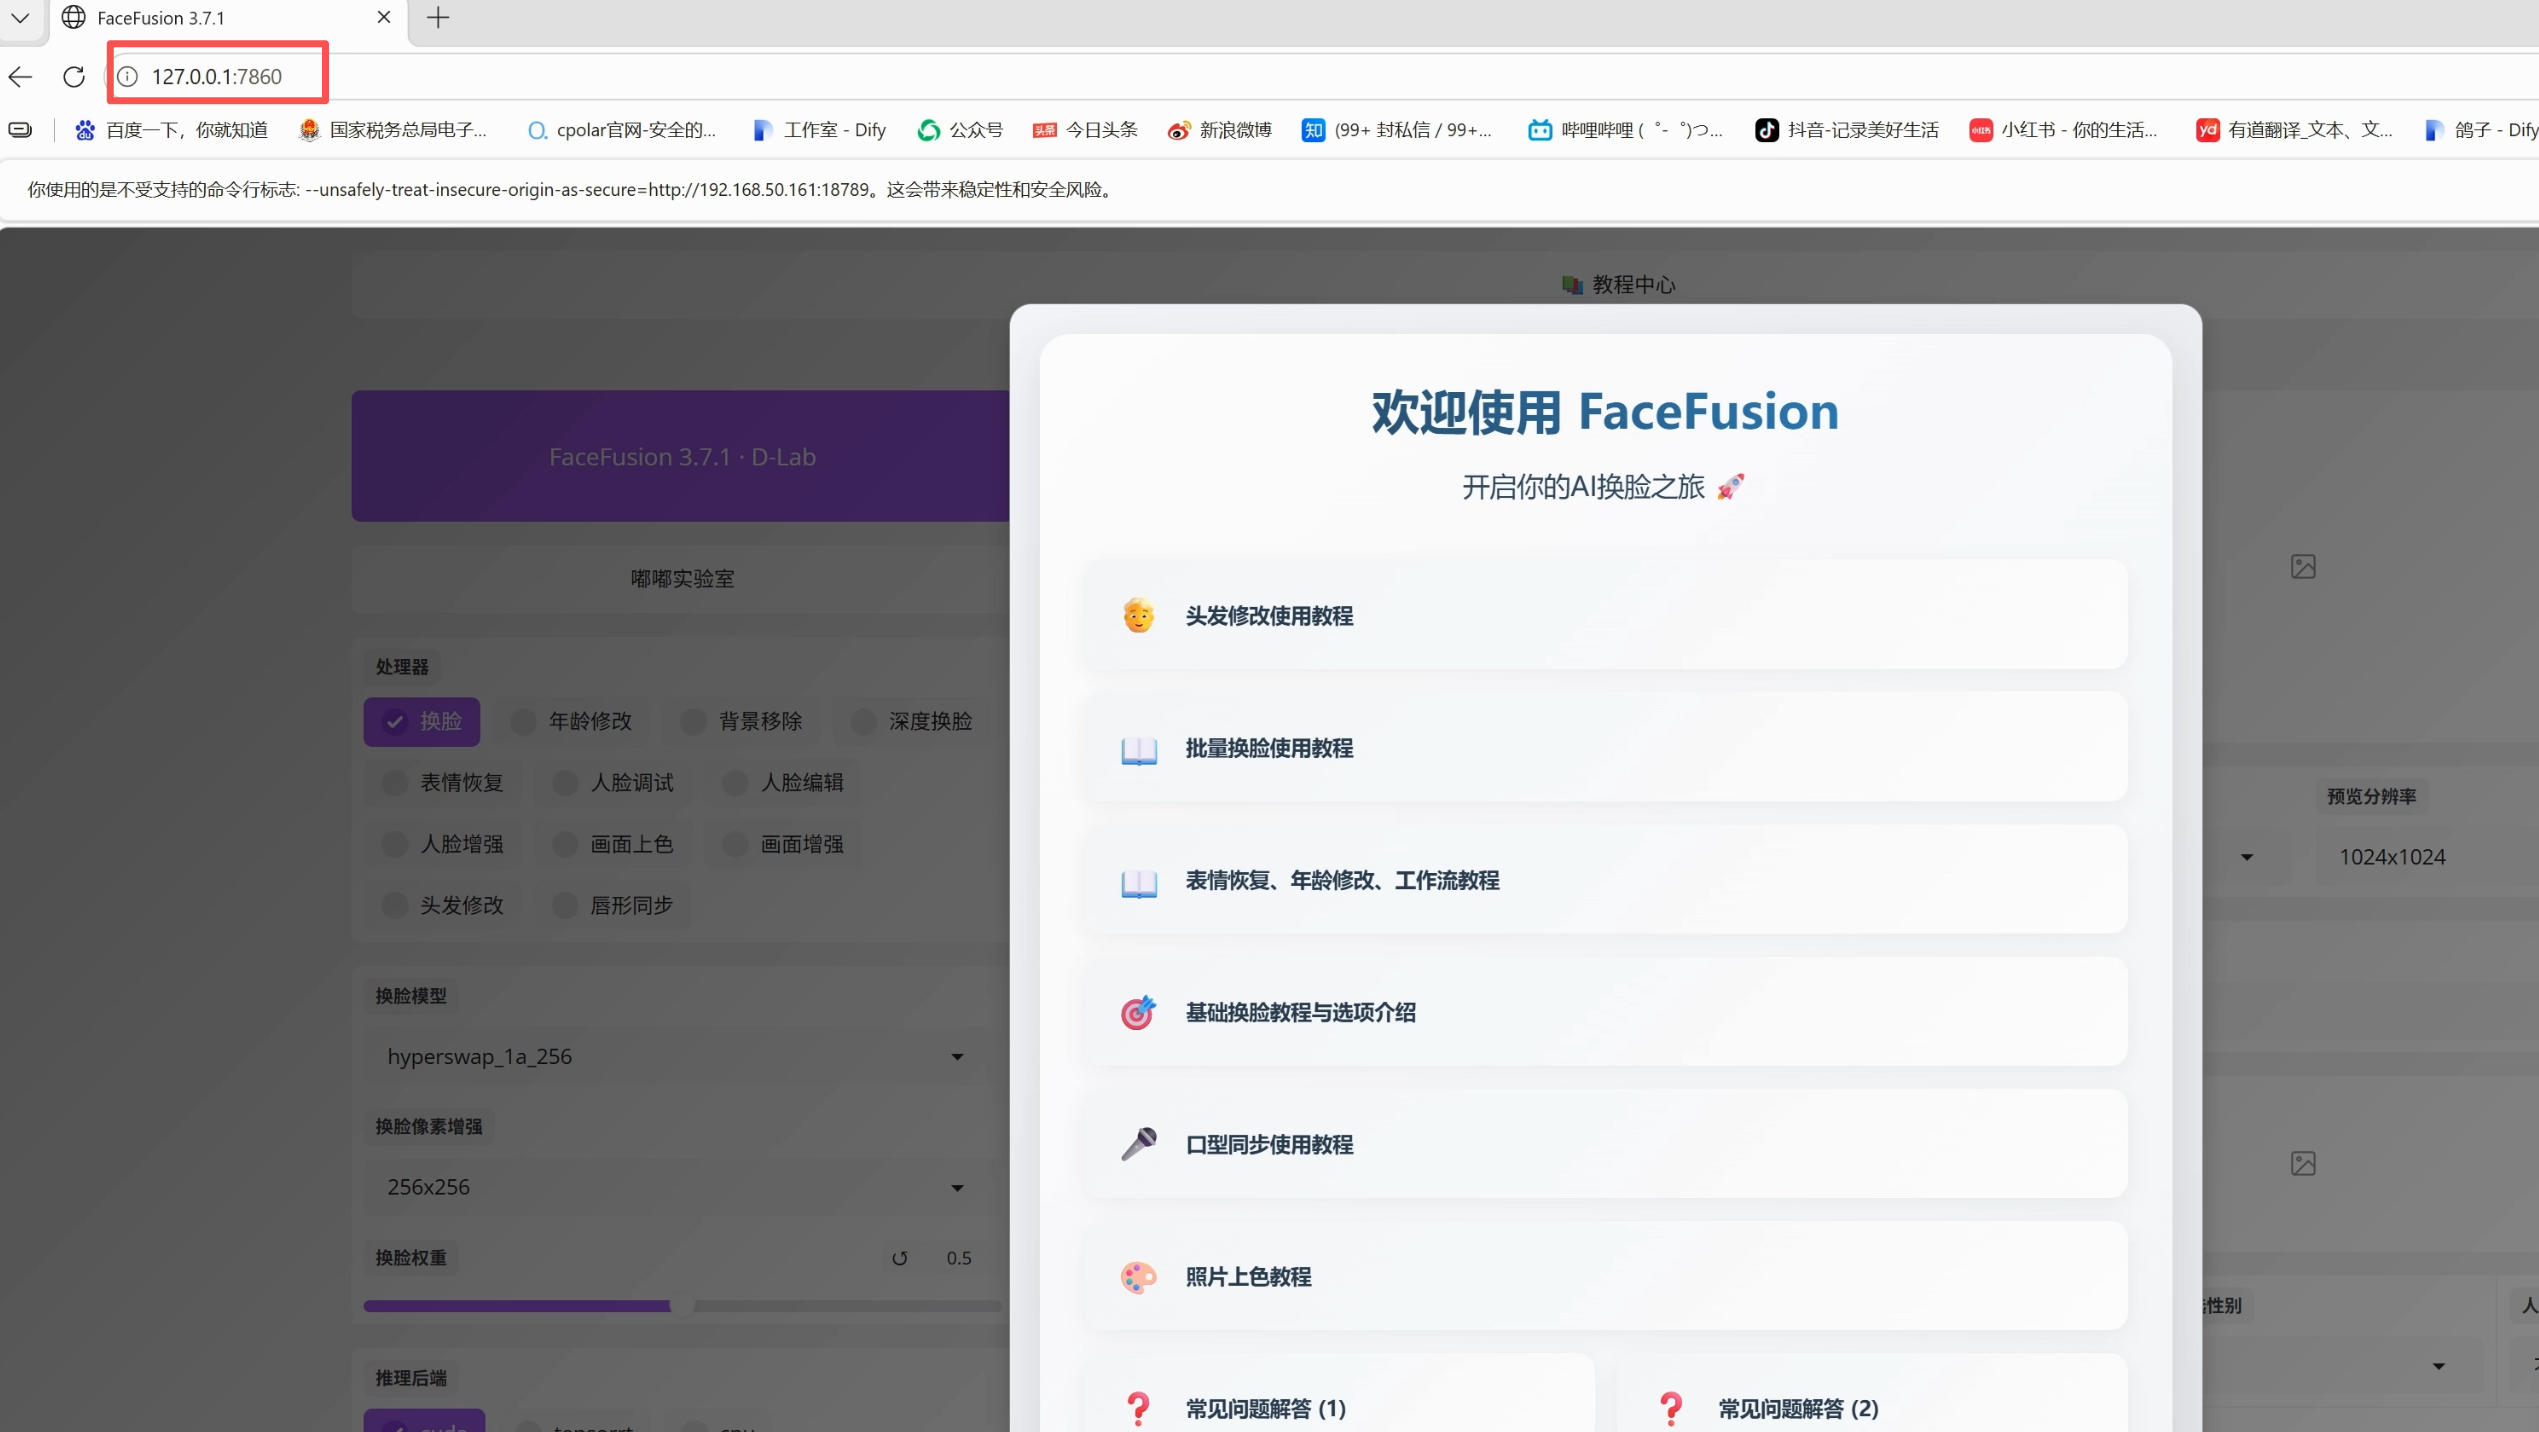Open the 抖音 bookmark
This screenshot has width=2539, height=1432.
point(1846,130)
